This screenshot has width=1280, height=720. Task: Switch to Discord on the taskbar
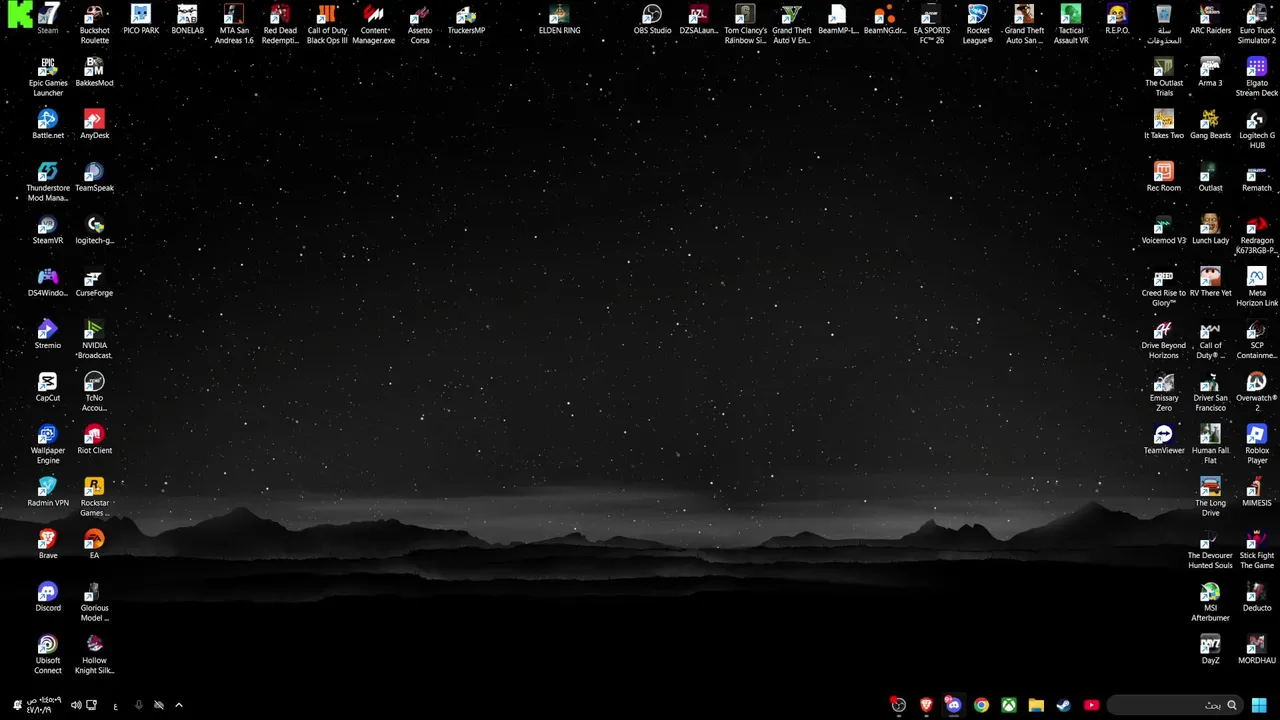pyautogui.click(x=953, y=705)
